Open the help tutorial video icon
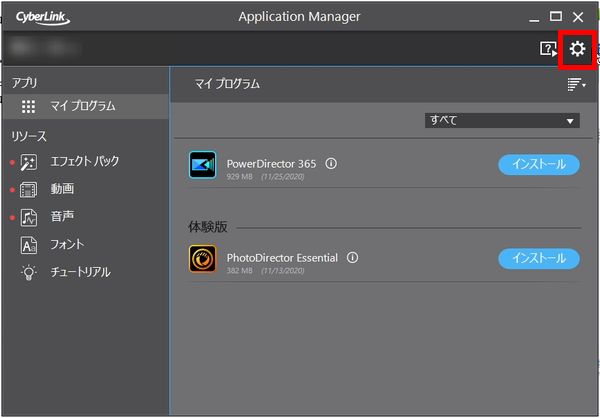The height and width of the screenshot is (418, 600). (548, 49)
